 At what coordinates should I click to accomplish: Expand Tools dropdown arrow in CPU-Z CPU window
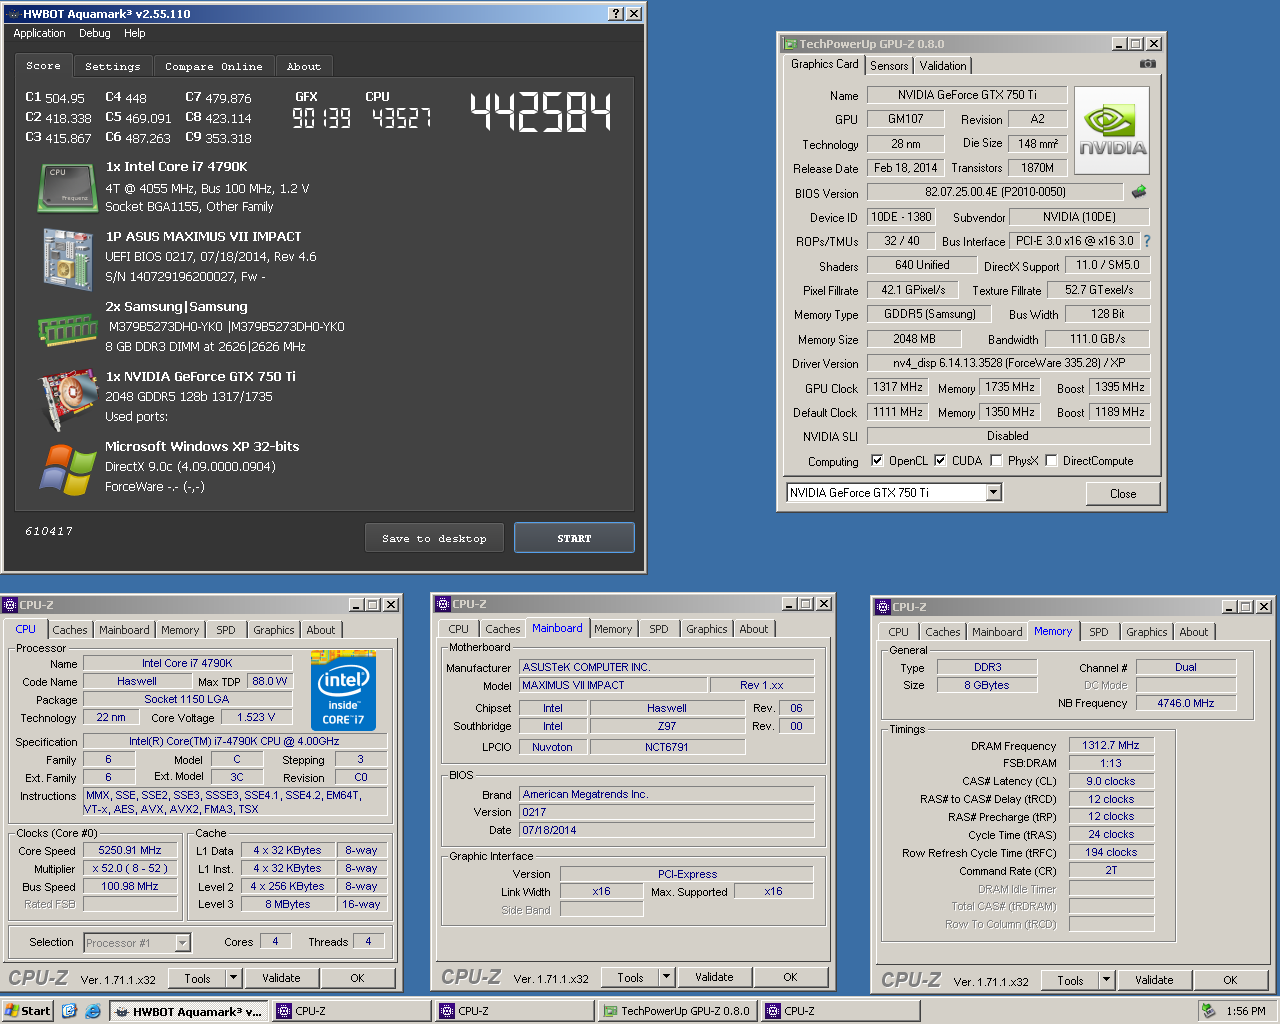click(x=234, y=978)
